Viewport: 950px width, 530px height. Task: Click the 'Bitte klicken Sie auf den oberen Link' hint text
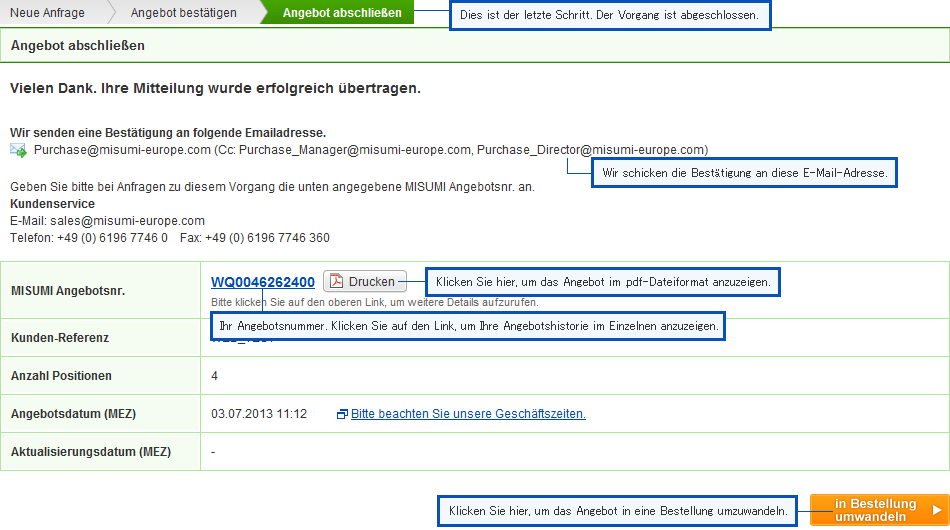[374, 302]
